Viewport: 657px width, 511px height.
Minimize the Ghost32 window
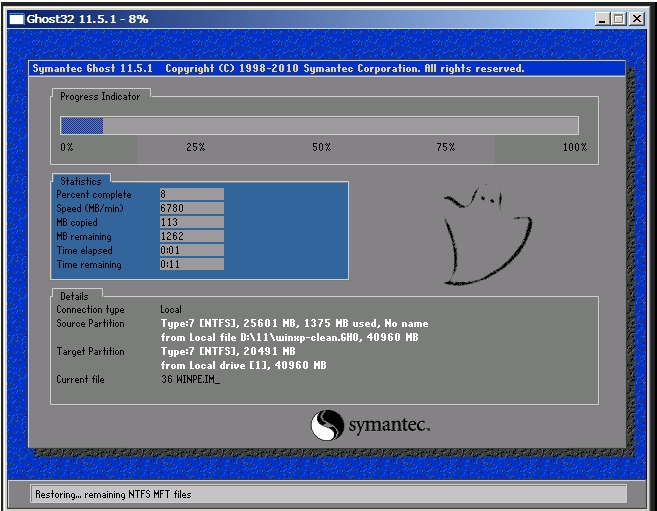click(x=602, y=19)
